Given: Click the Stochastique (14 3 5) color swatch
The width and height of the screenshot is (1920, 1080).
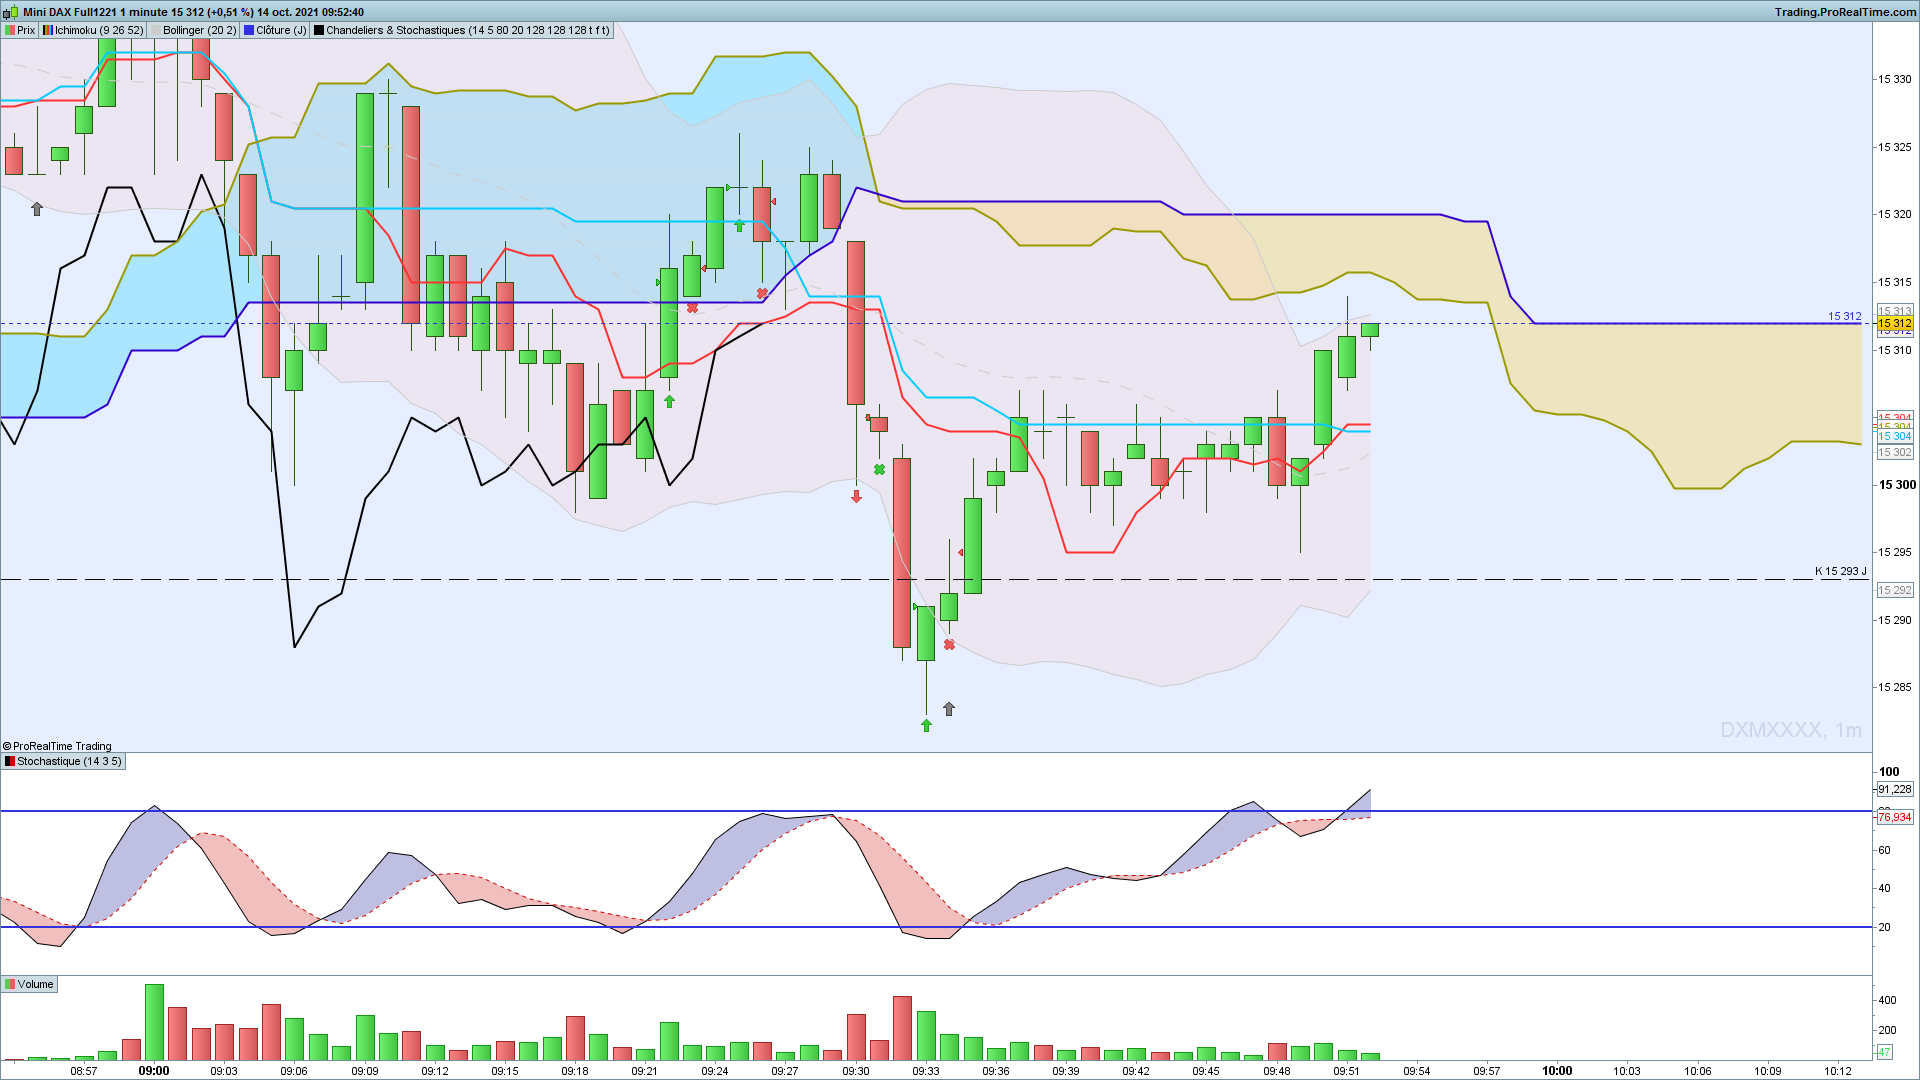Looking at the screenshot, I should coord(10,761).
